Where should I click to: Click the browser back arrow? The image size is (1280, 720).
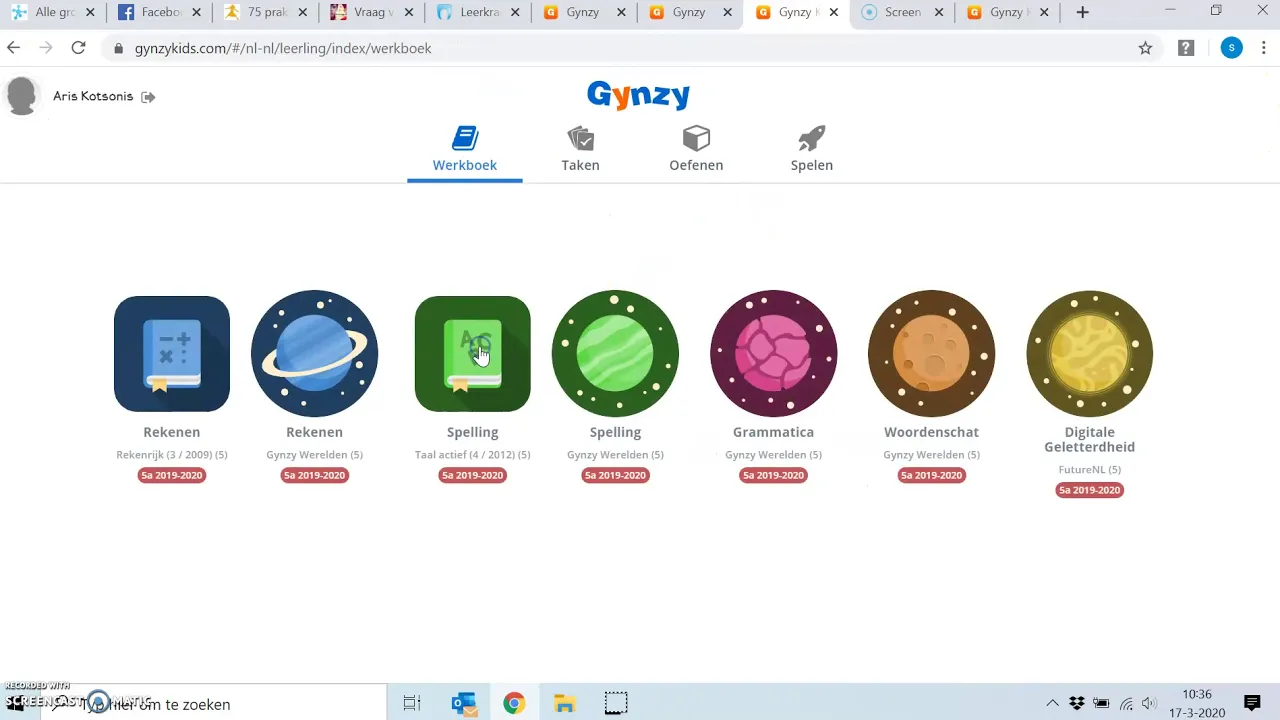tap(14, 48)
